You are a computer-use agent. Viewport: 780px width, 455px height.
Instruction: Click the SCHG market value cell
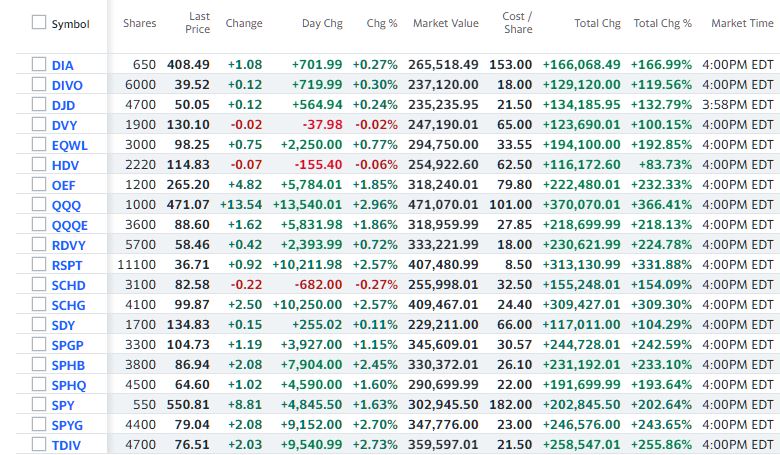click(443, 305)
